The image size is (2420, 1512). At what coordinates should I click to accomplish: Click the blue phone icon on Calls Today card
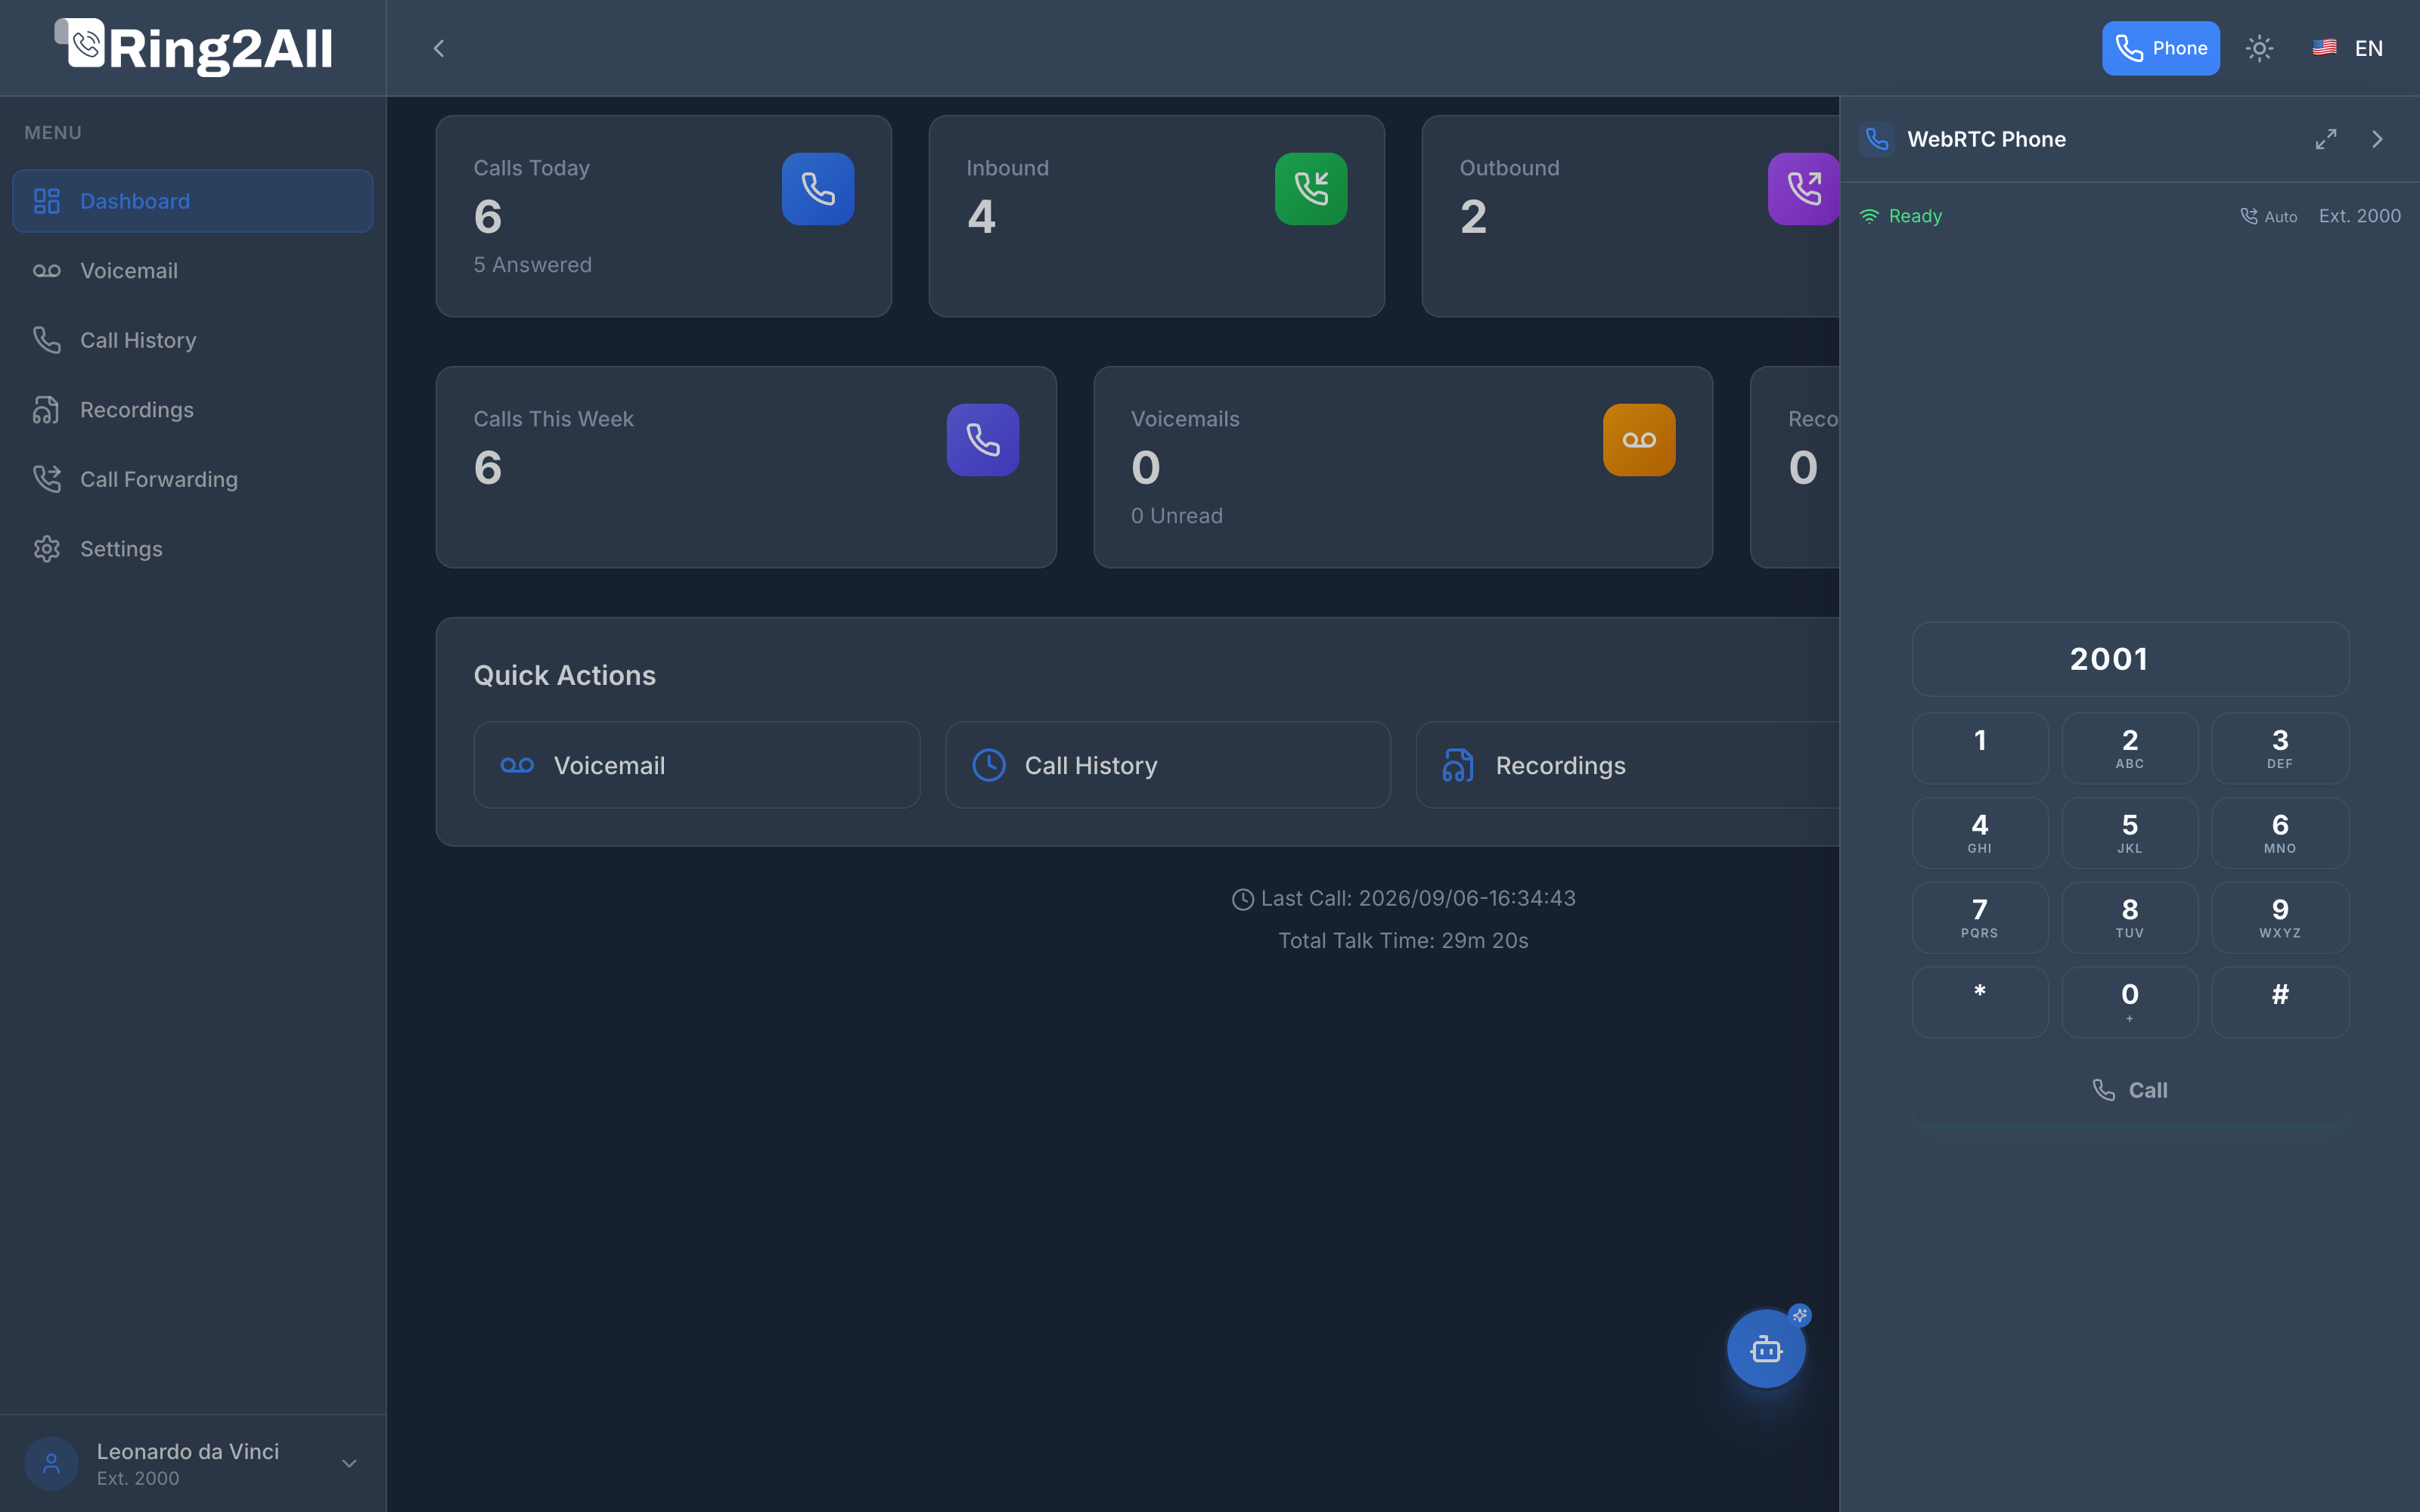coord(818,189)
